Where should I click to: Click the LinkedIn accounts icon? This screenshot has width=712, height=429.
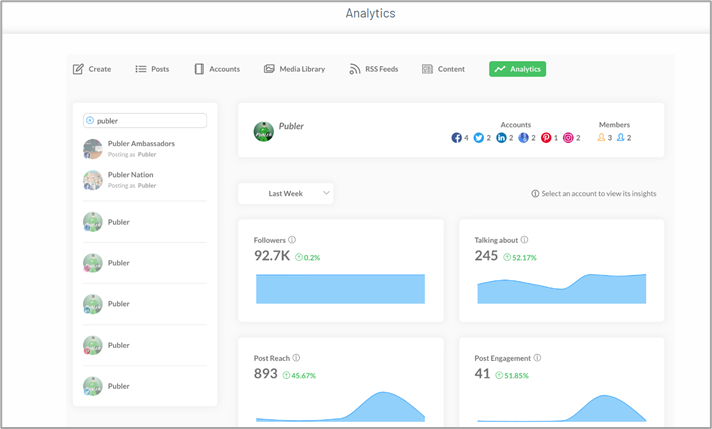click(501, 138)
